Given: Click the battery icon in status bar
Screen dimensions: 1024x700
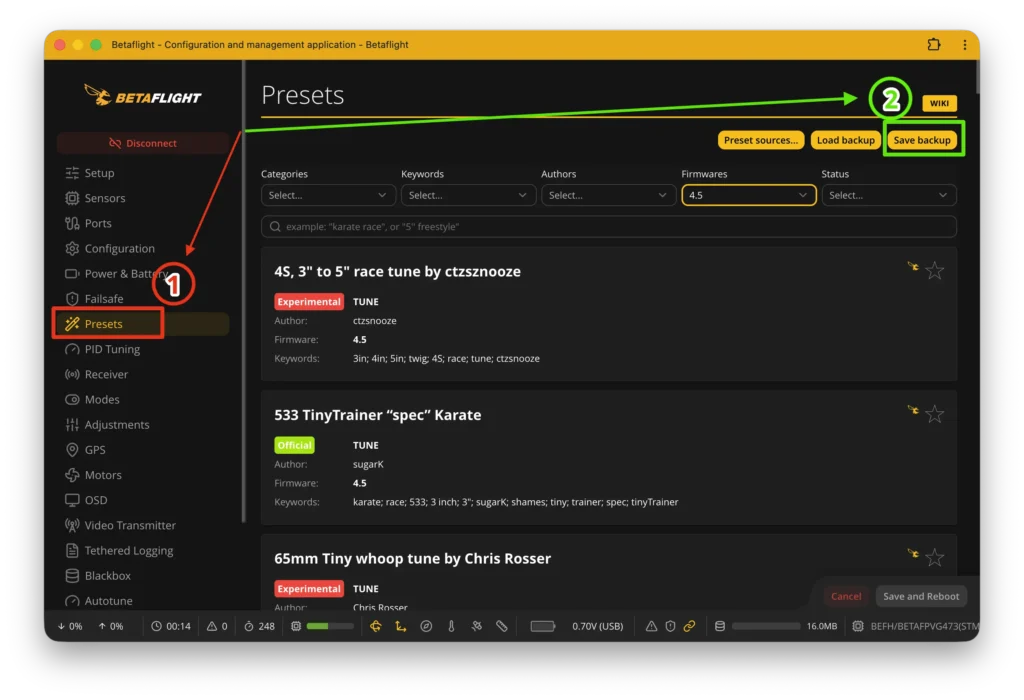Looking at the screenshot, I should point(543,626).
